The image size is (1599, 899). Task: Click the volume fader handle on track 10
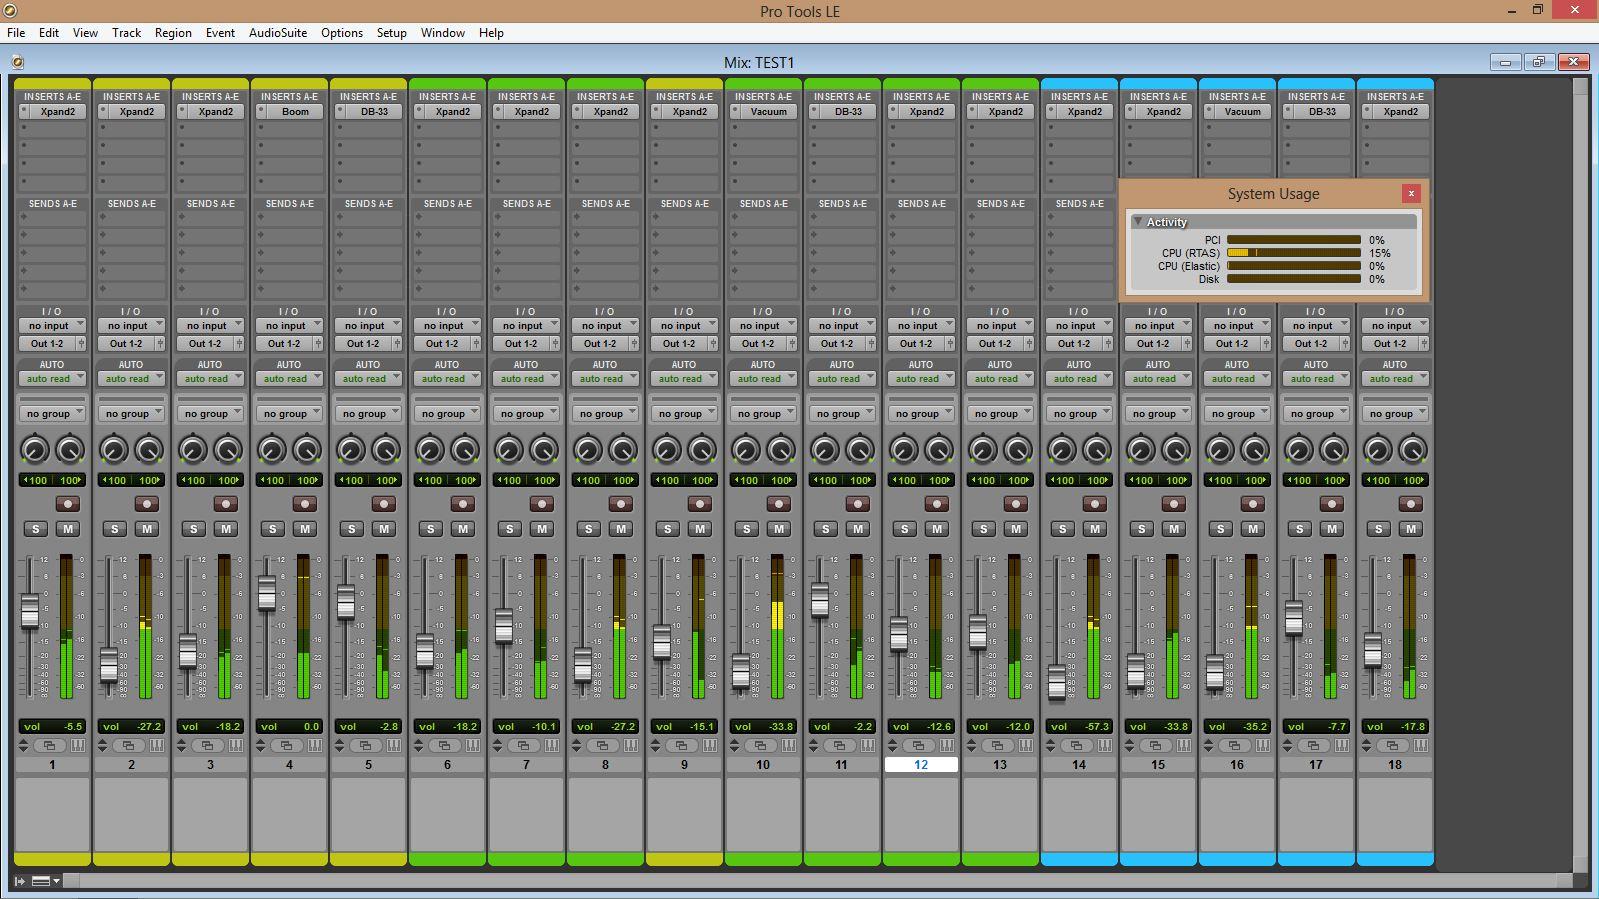click(x=741, y=671)
